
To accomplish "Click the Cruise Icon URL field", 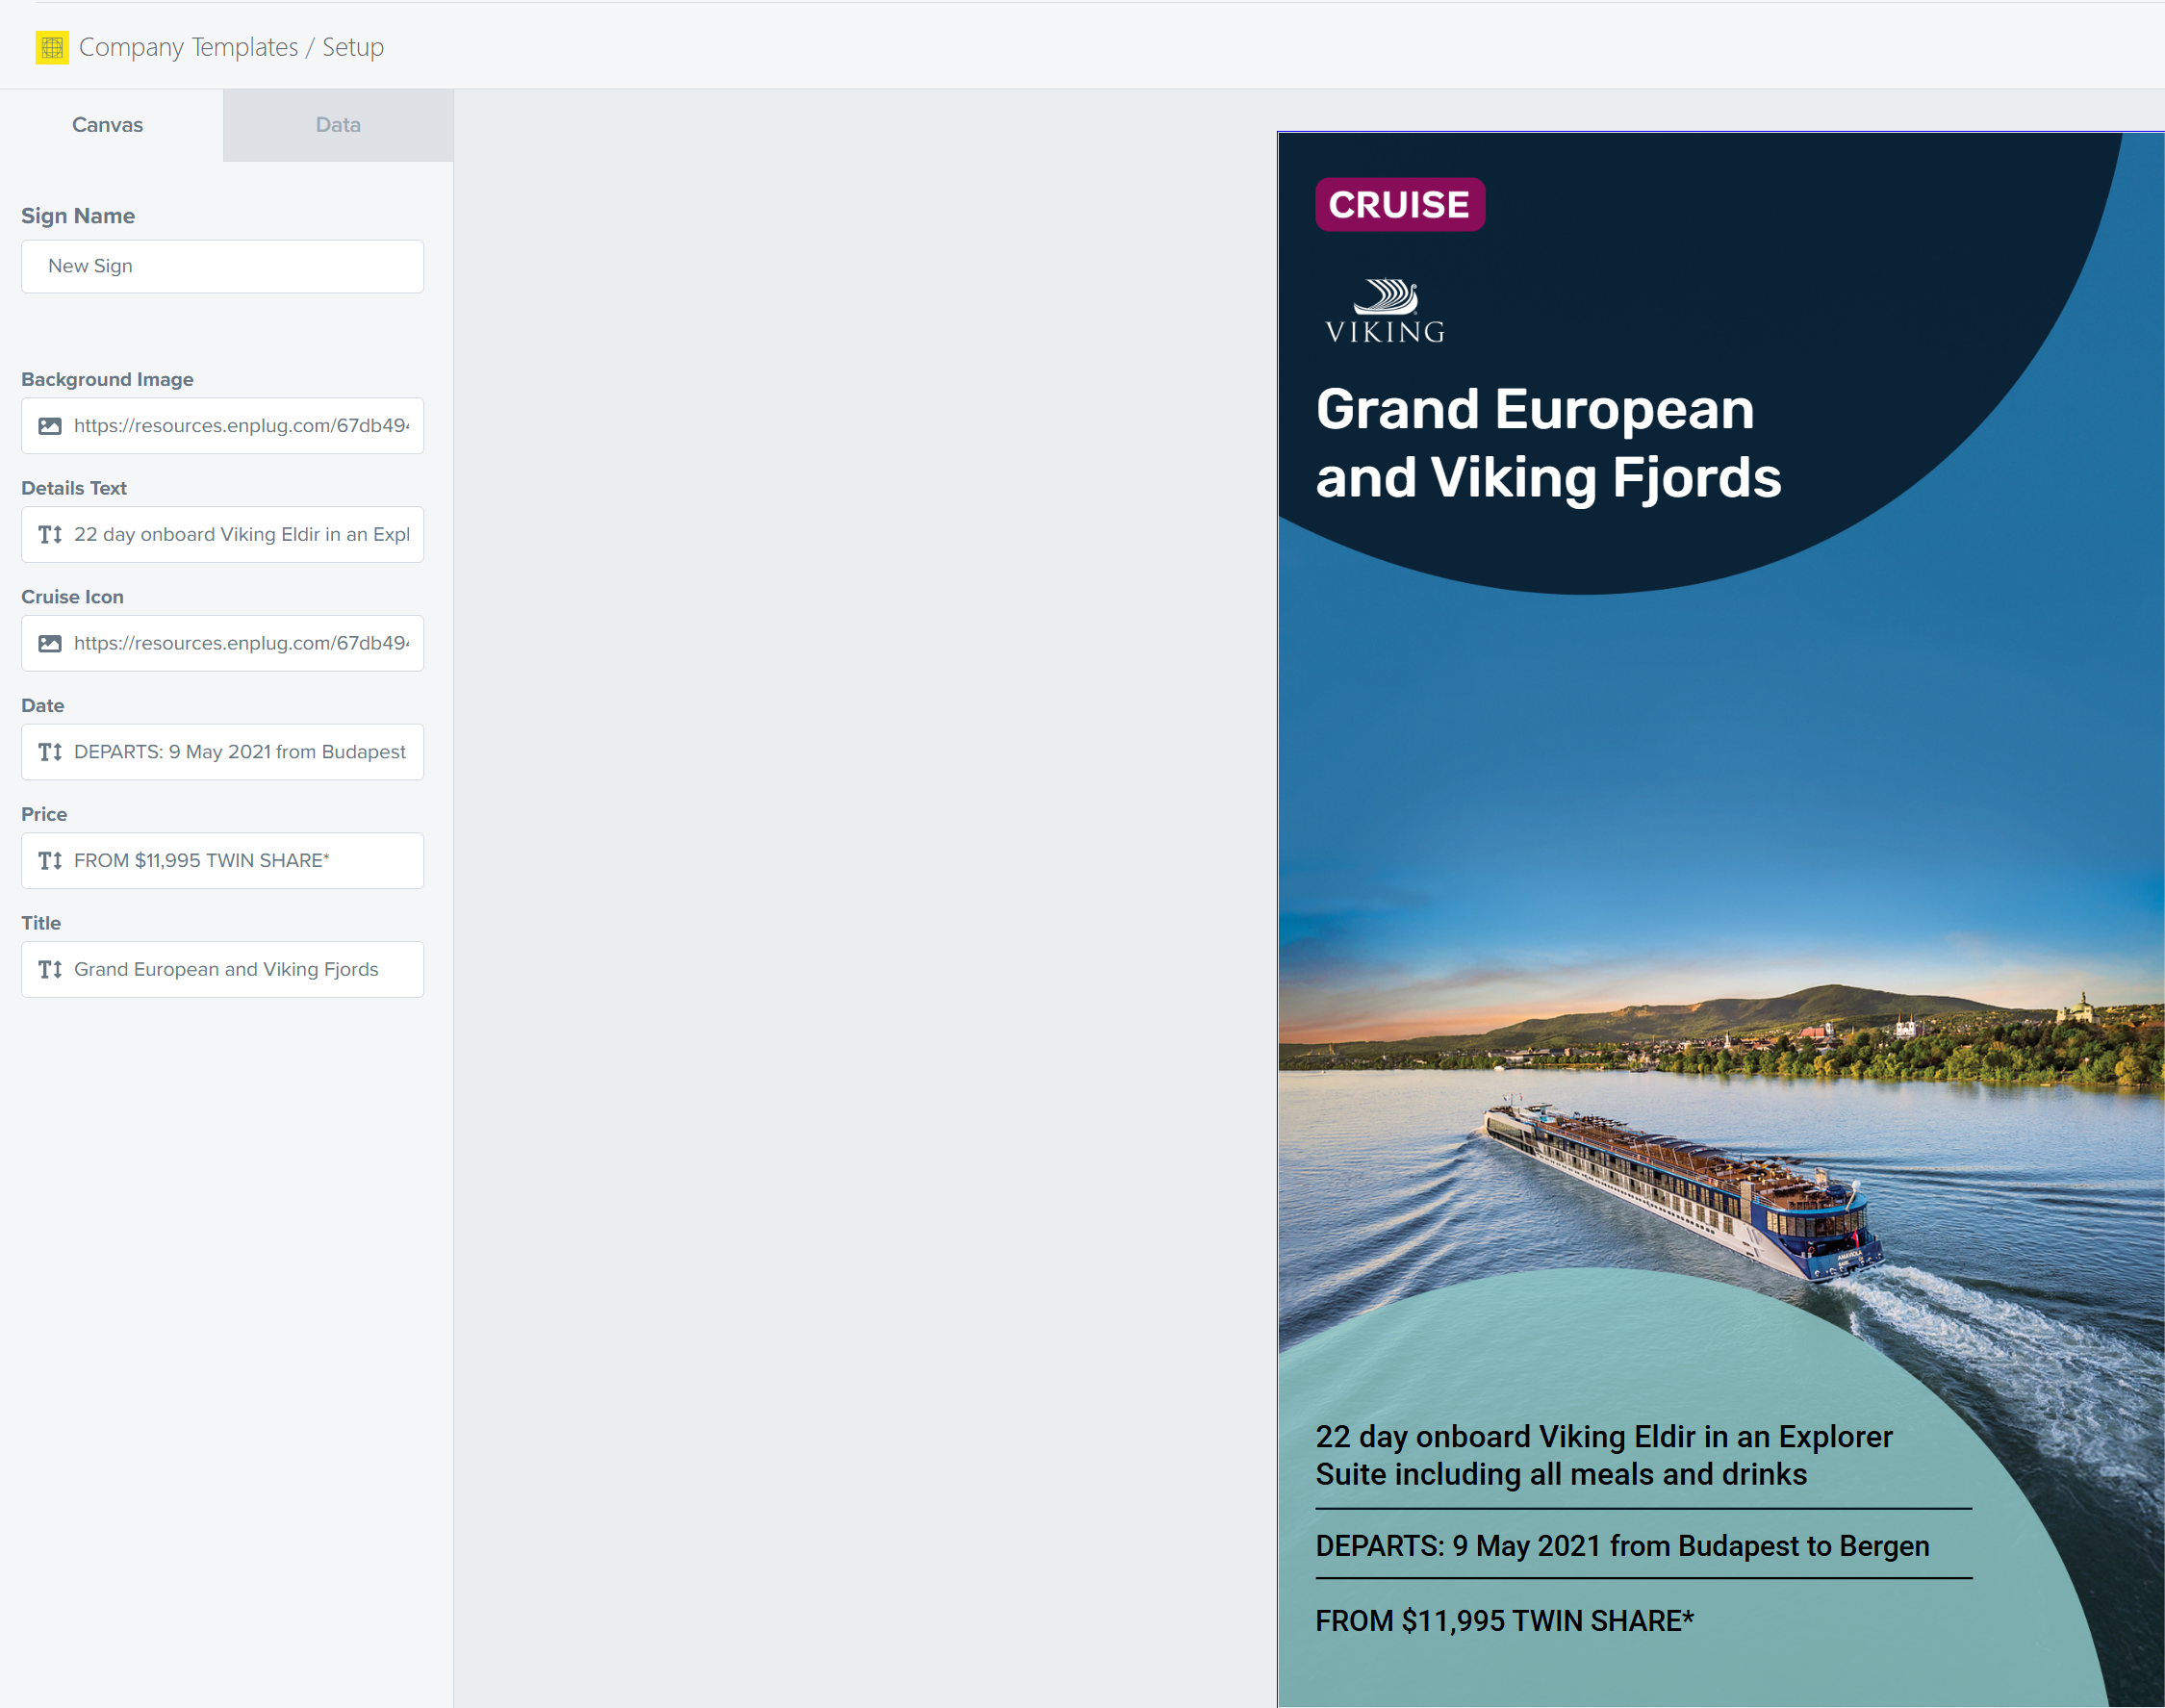I will 240,644.
